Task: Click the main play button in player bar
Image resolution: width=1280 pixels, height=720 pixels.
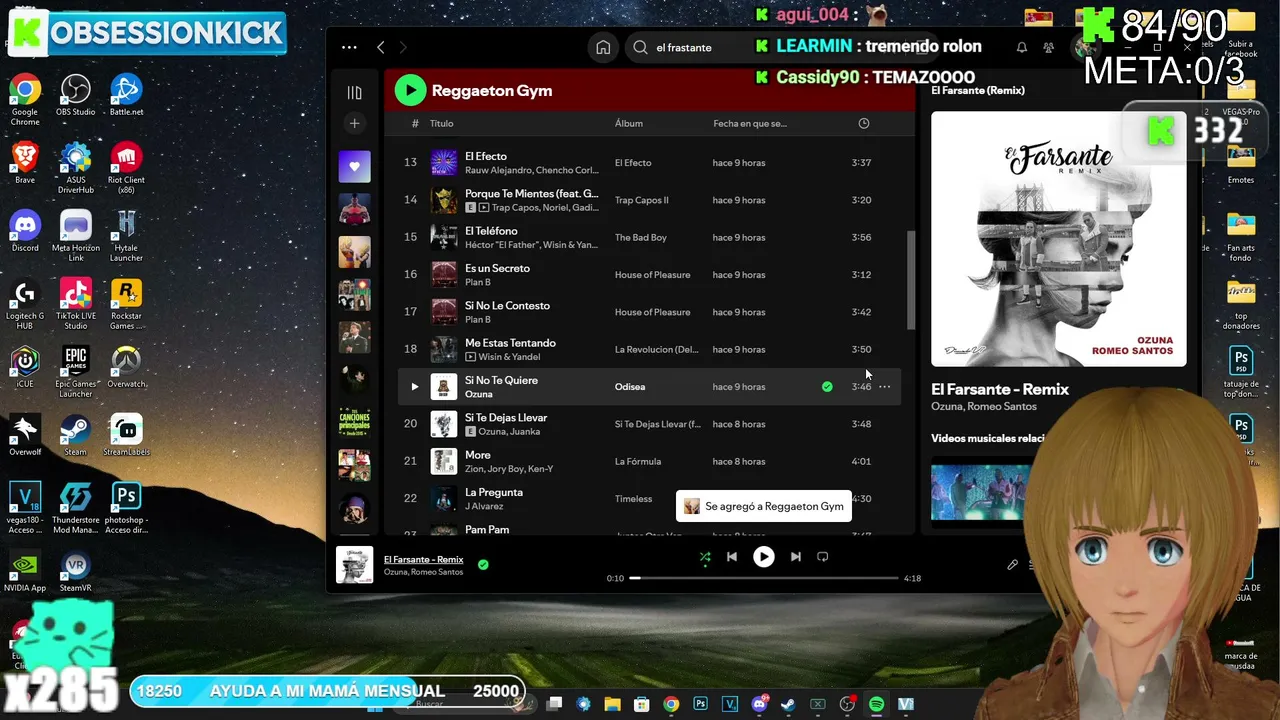Action: click(763, 557)
